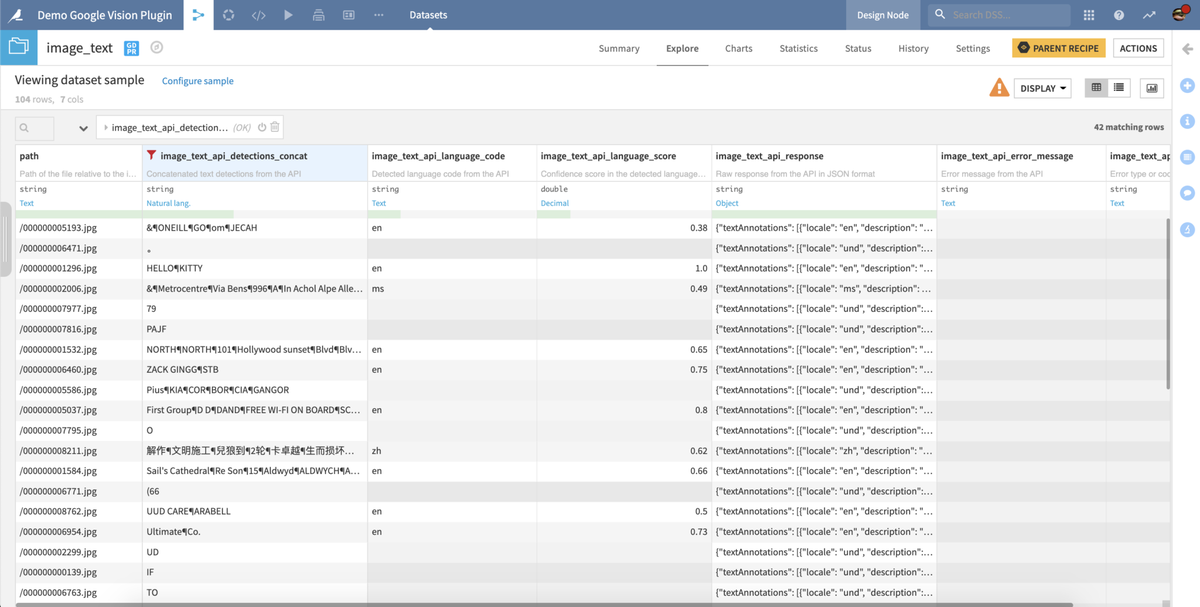Screen dimensions: 1200x607
Task: Switch to table grid view
Action: click(1096, 88)
